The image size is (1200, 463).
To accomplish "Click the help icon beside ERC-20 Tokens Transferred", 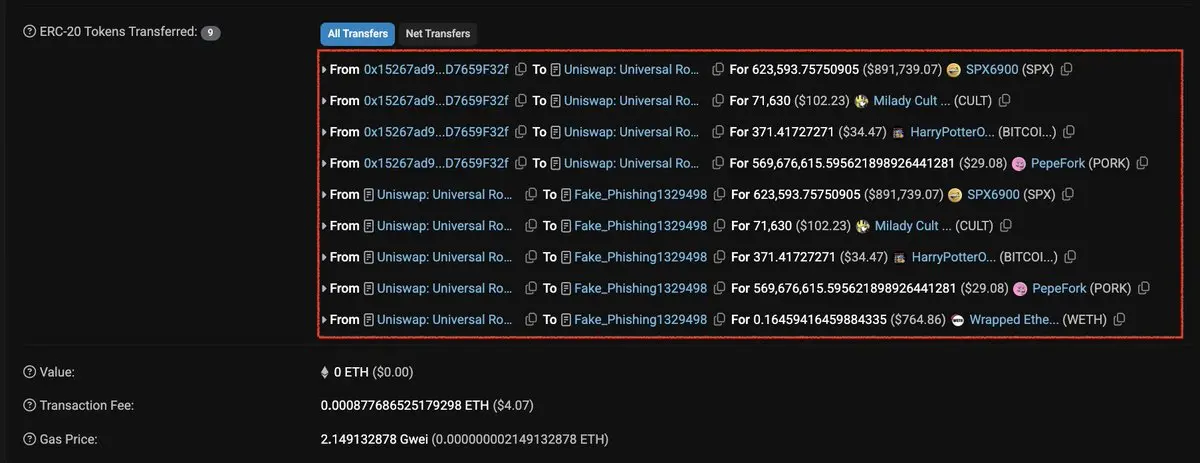I will (29, 32).
